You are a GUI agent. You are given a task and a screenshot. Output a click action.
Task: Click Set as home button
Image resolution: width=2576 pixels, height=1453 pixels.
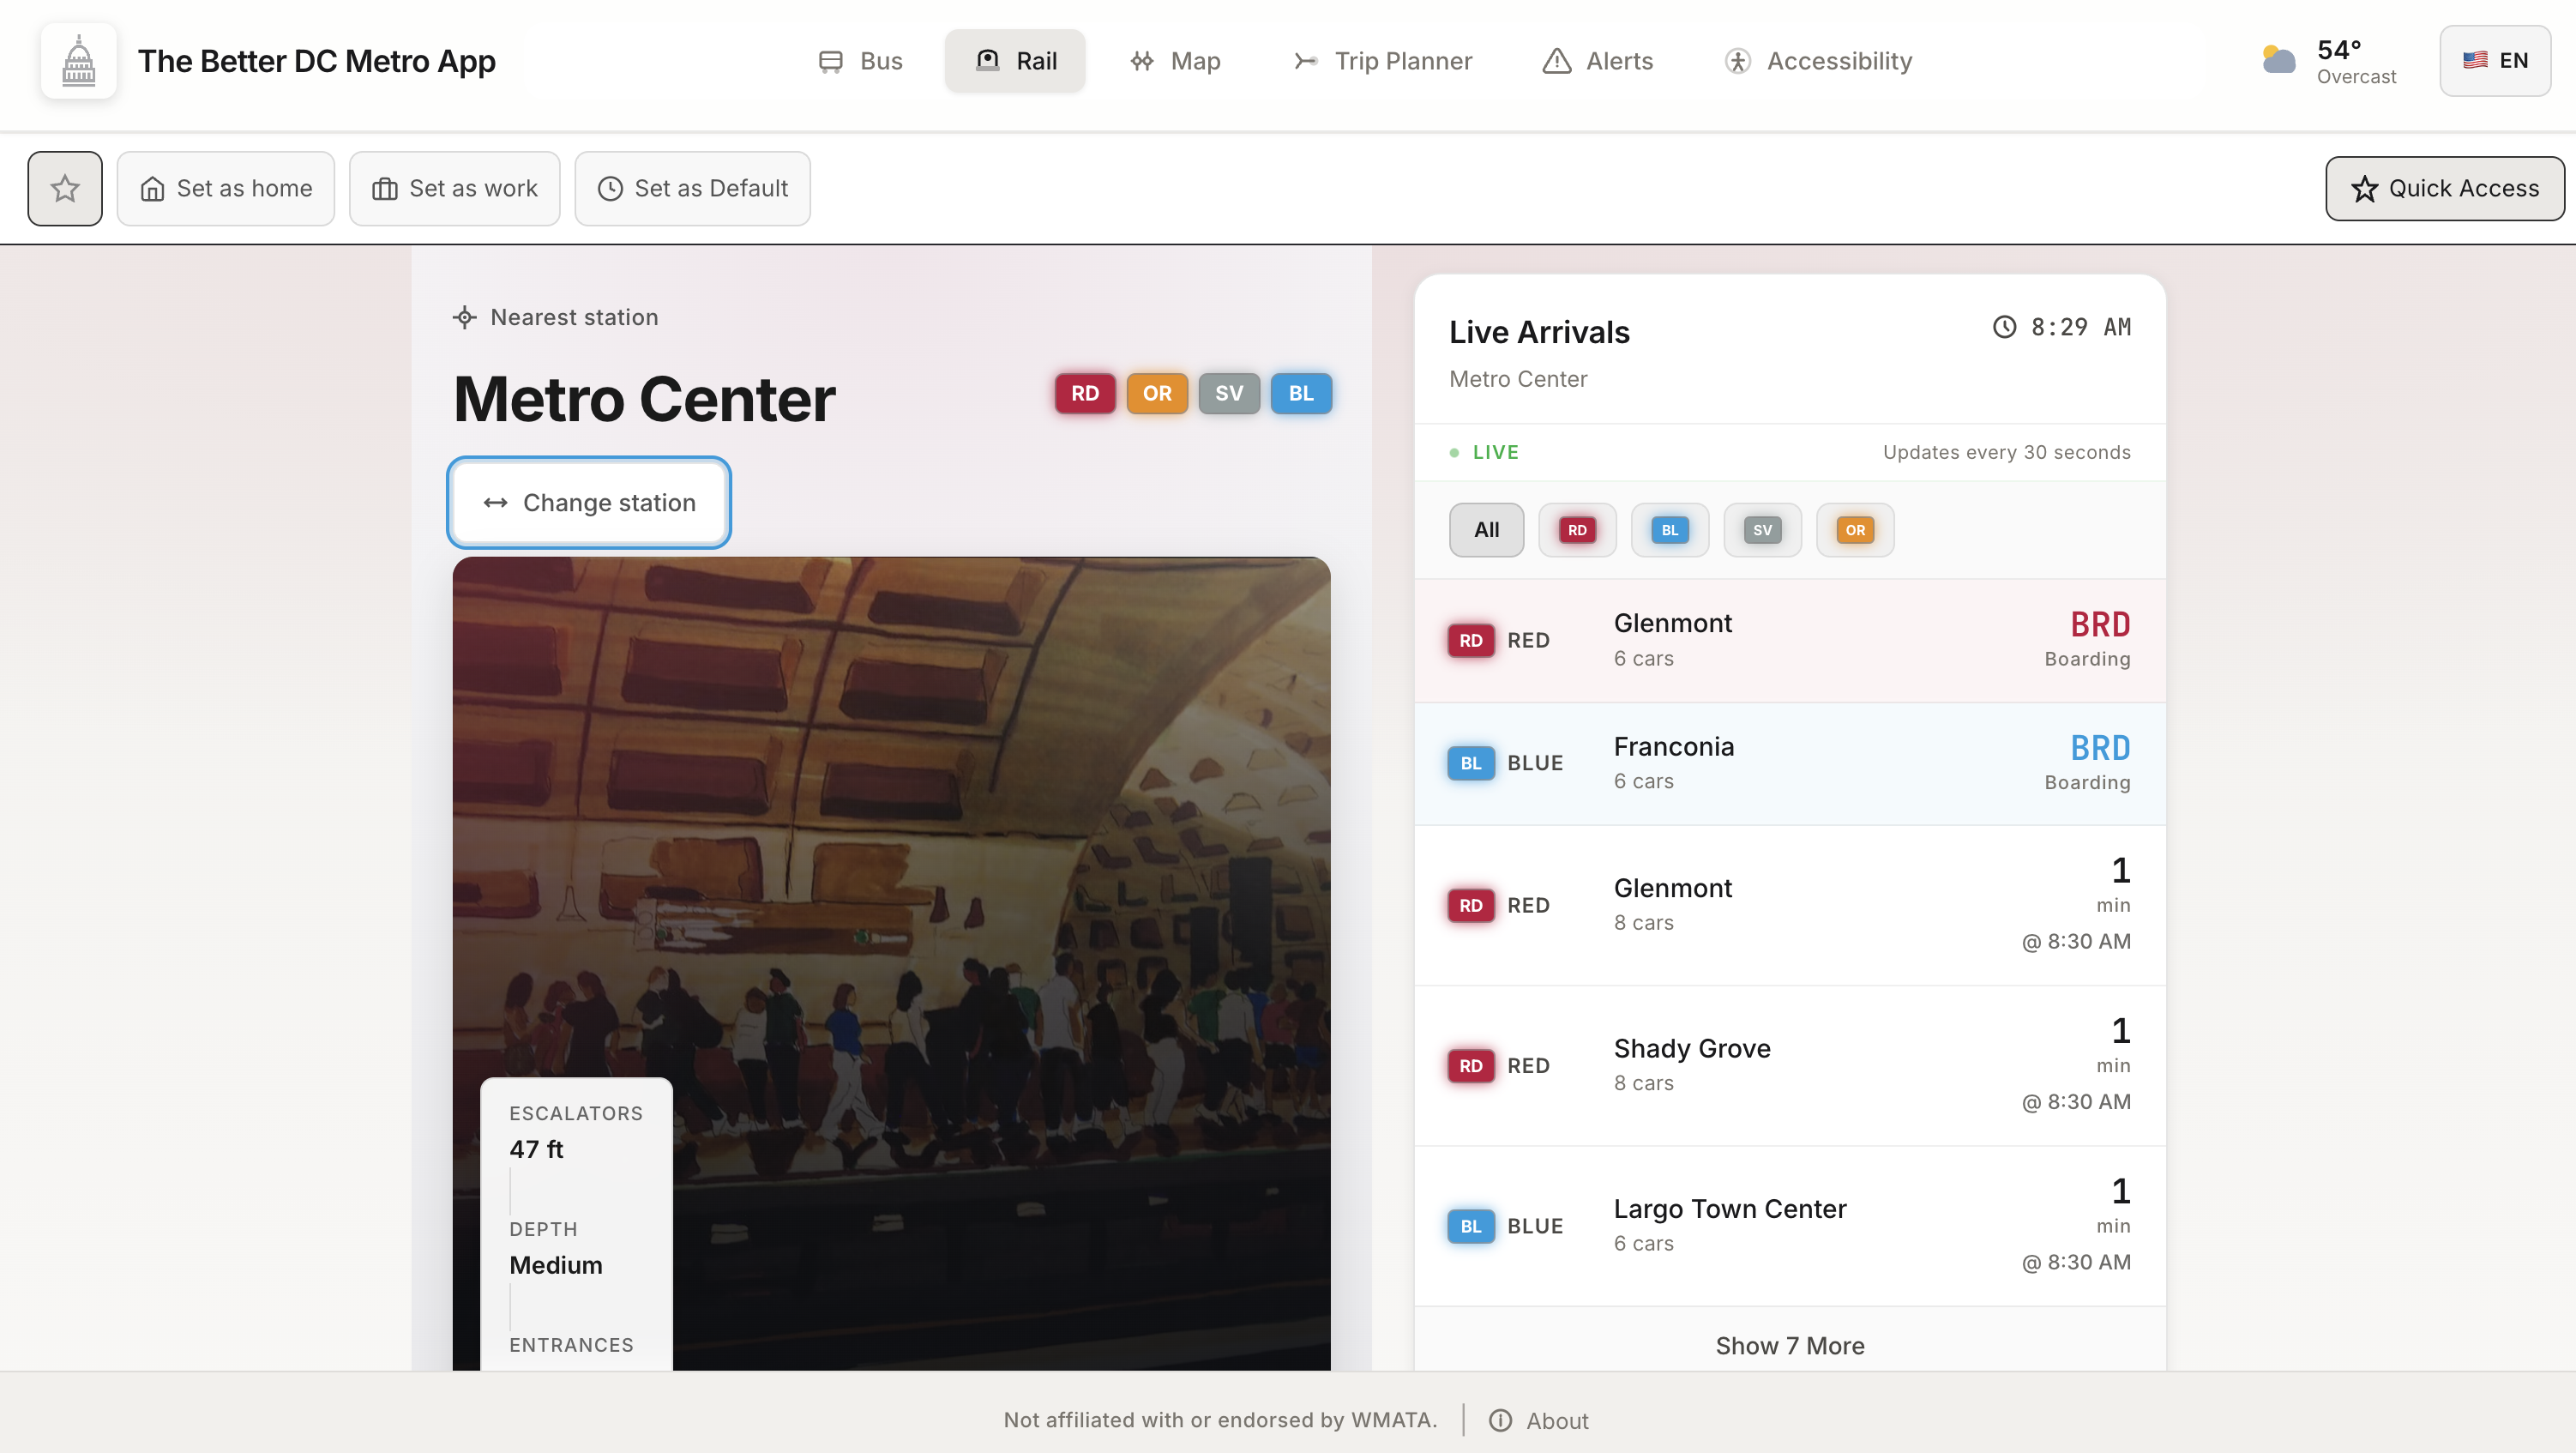pos(226,188)
